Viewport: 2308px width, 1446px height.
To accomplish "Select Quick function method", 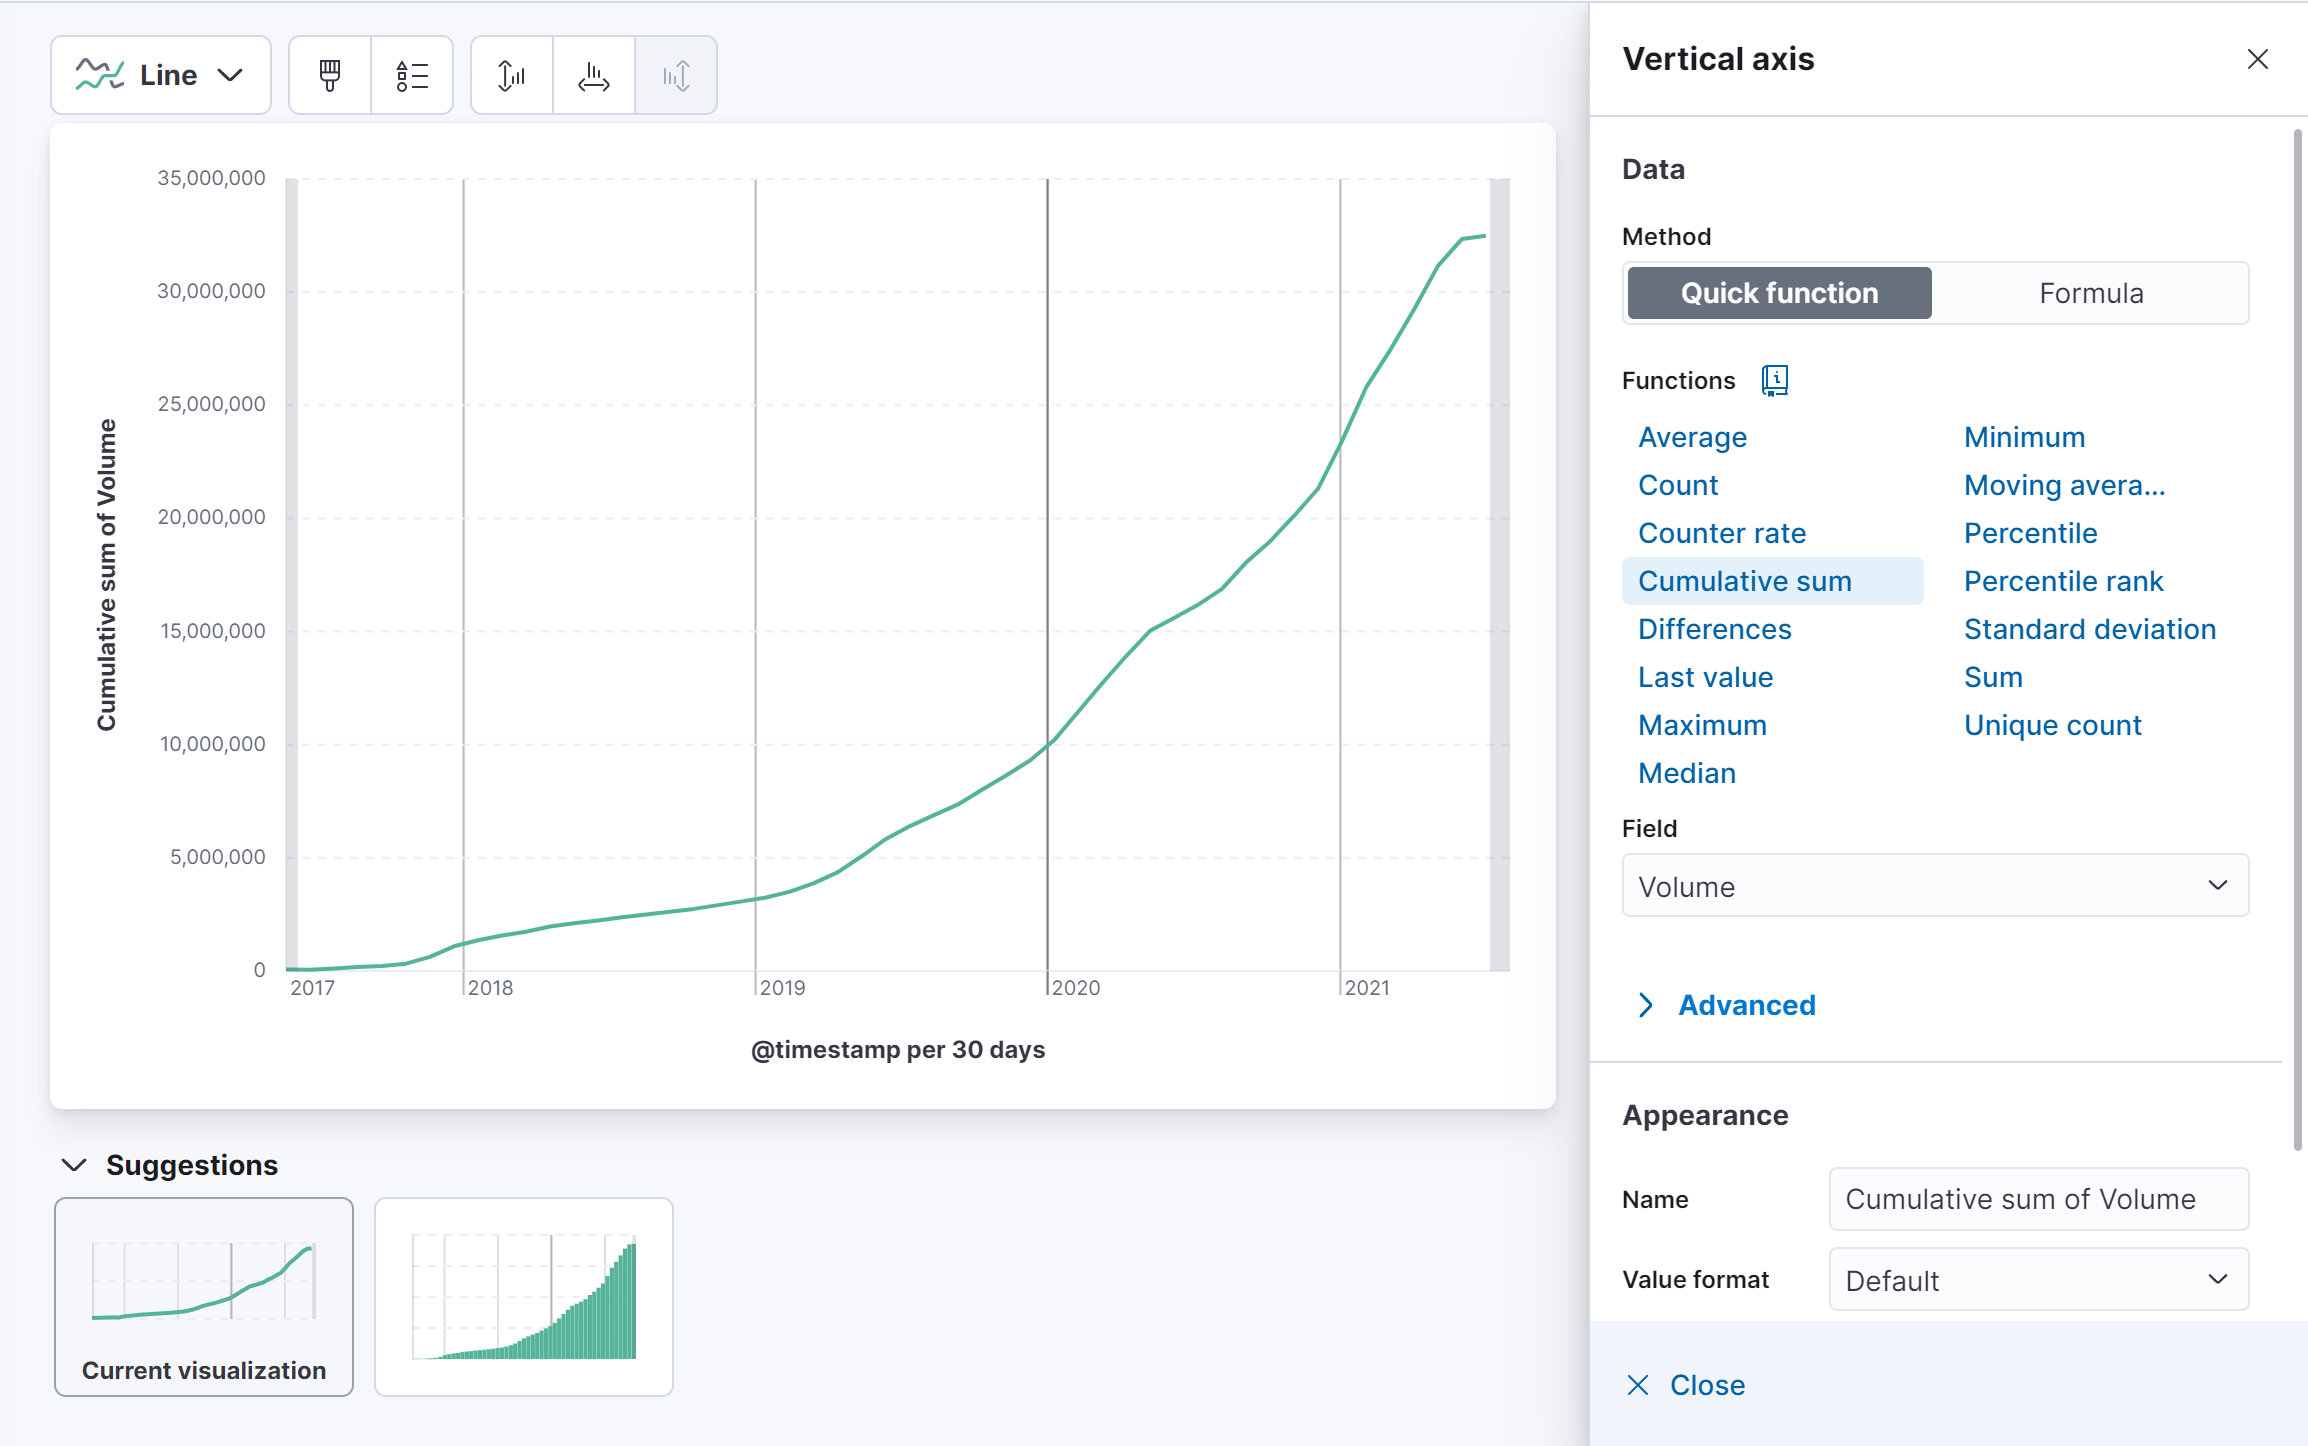I will [x=1779, y=293].
